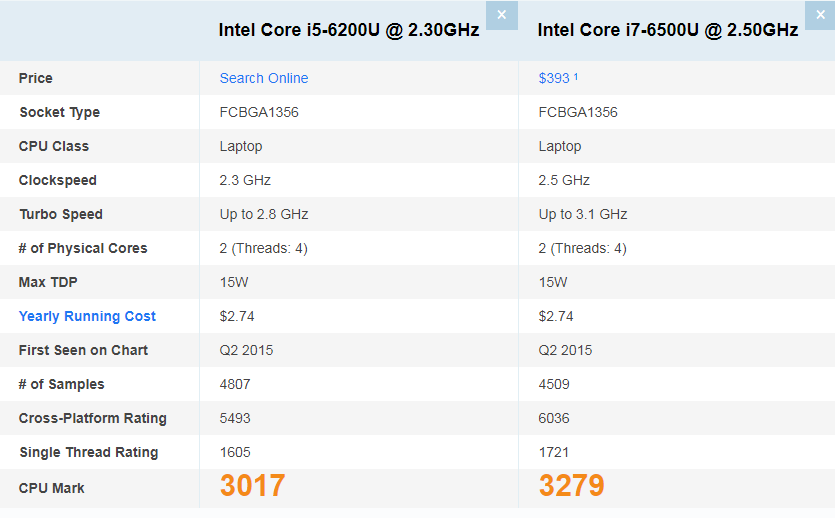The width and height of the screenshot is (835, 518).
Task: Click the 3017 CPU Mark score
Action: (252, 486)
